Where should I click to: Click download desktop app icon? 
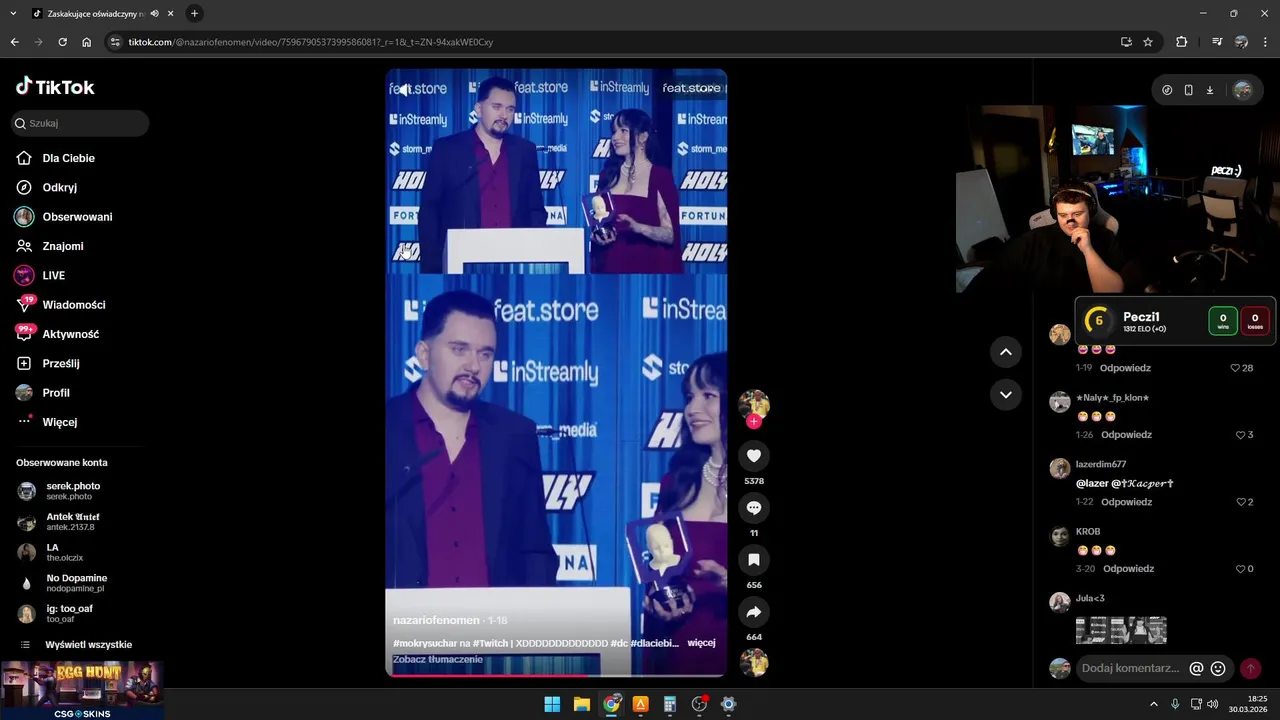click(x=1209, y=90)
